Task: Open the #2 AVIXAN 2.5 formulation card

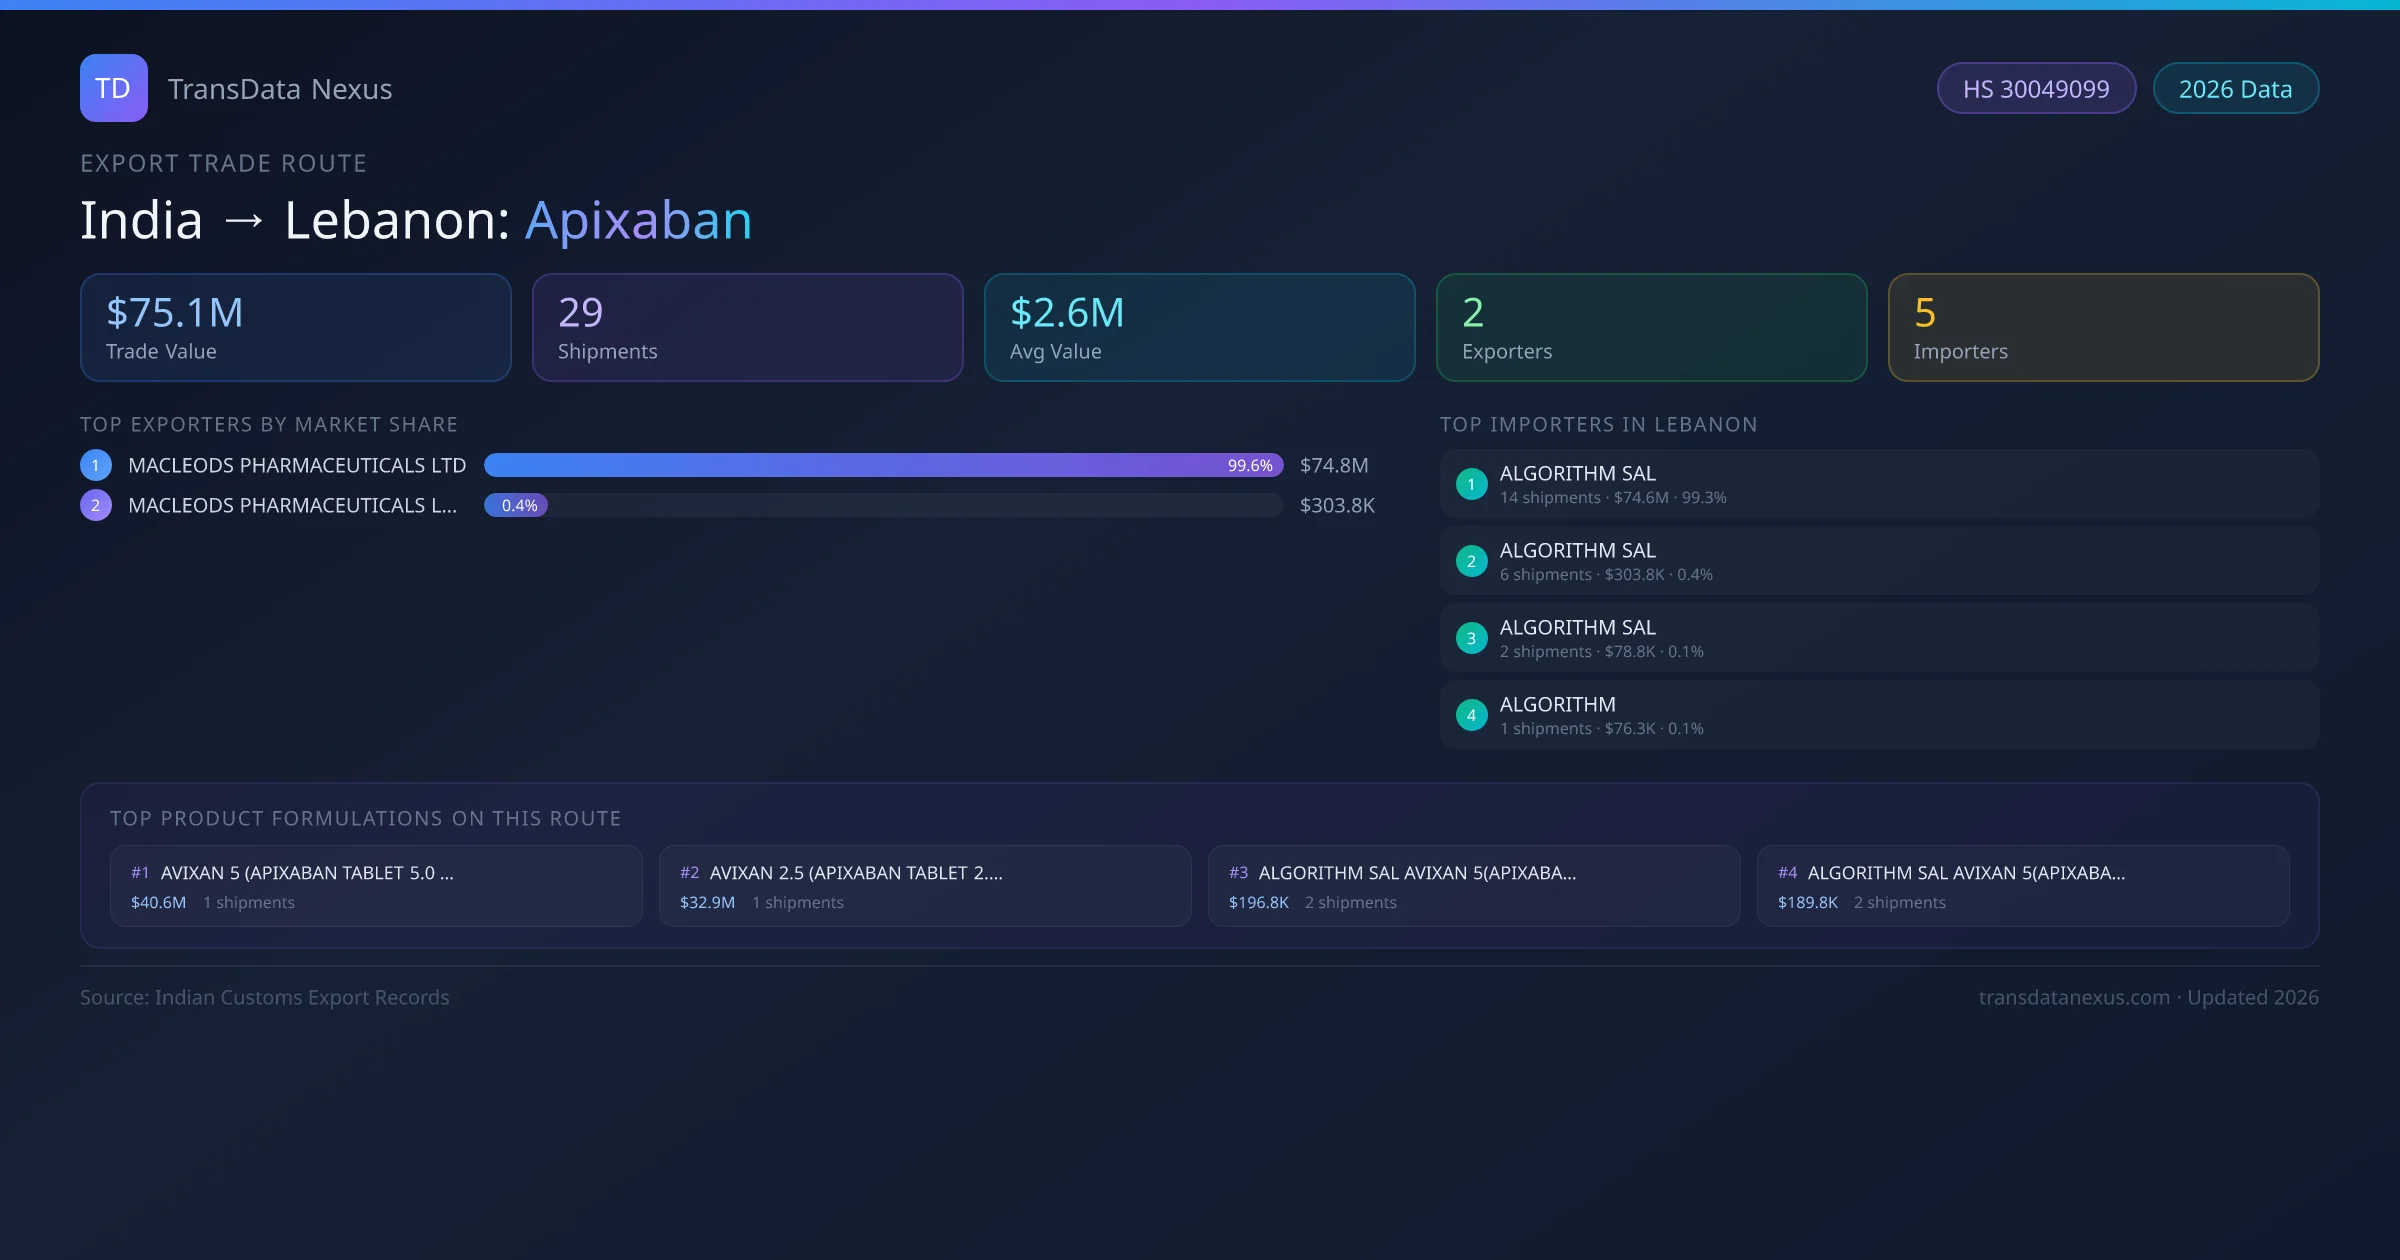Action: click(925, 886)
